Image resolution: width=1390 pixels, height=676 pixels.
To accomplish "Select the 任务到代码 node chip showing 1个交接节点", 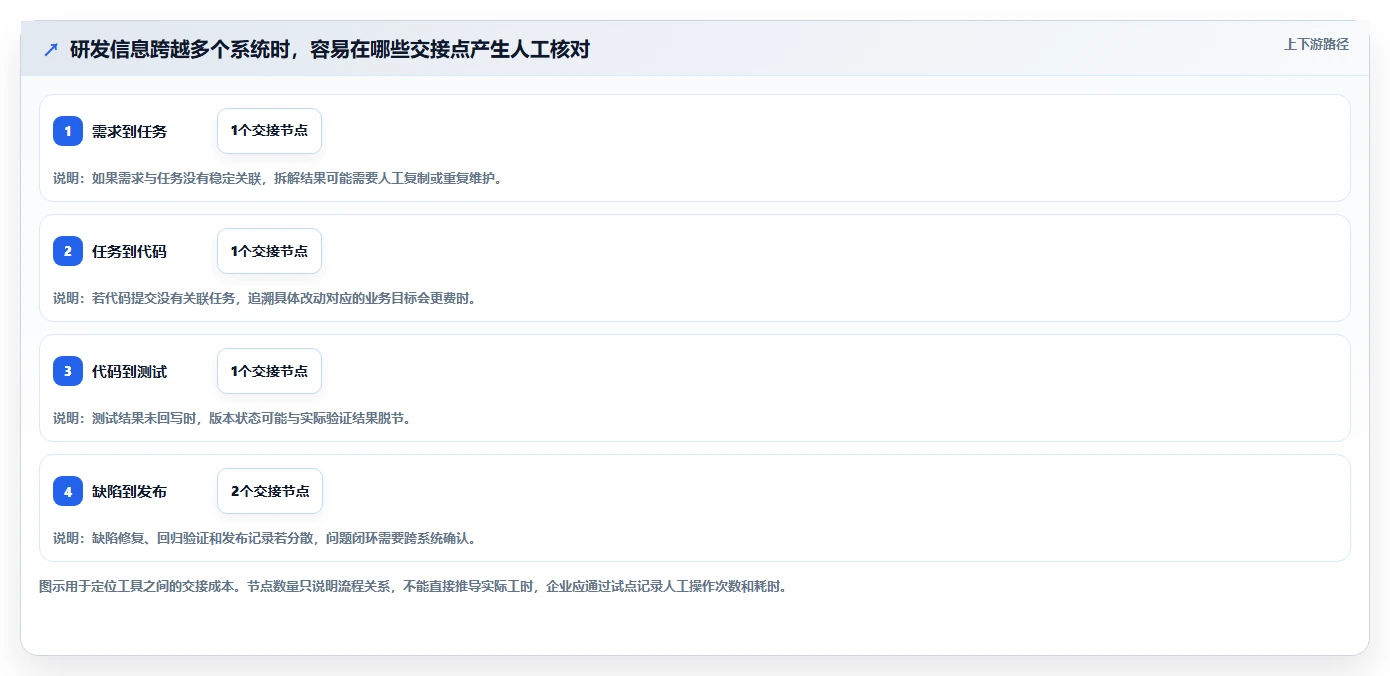I will pyautogui.click(x=269, y=251).
